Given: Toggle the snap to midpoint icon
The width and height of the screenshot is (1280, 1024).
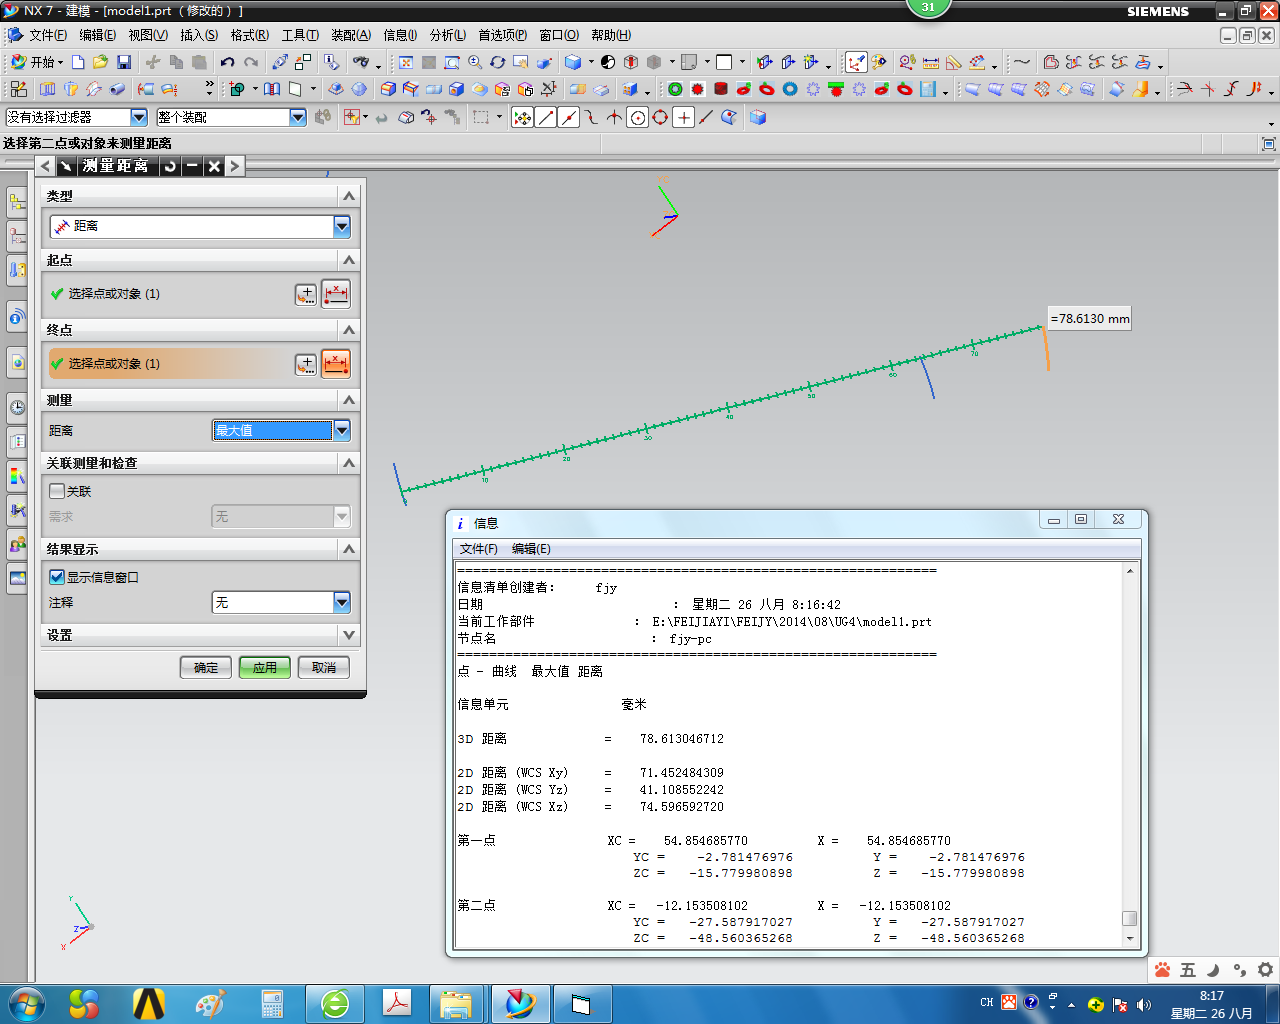Looking at the screenshot, I should 568,117.
